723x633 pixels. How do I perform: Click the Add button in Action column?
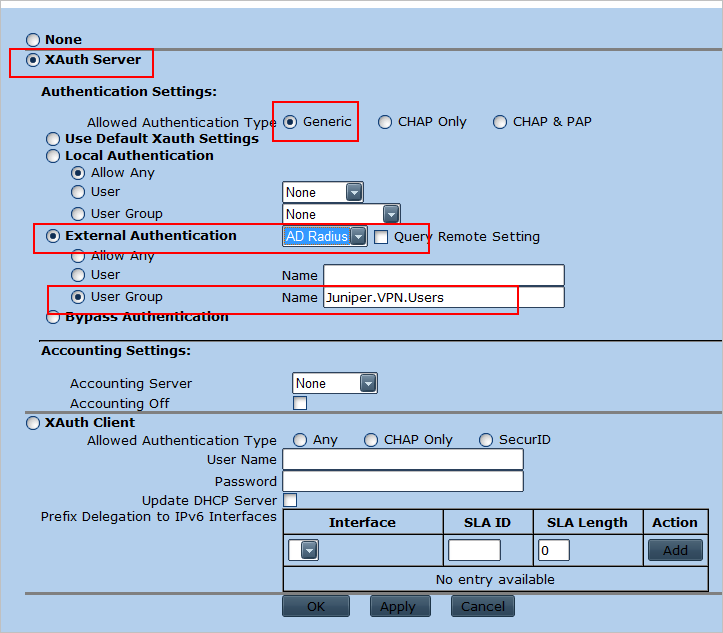point(675,550)
